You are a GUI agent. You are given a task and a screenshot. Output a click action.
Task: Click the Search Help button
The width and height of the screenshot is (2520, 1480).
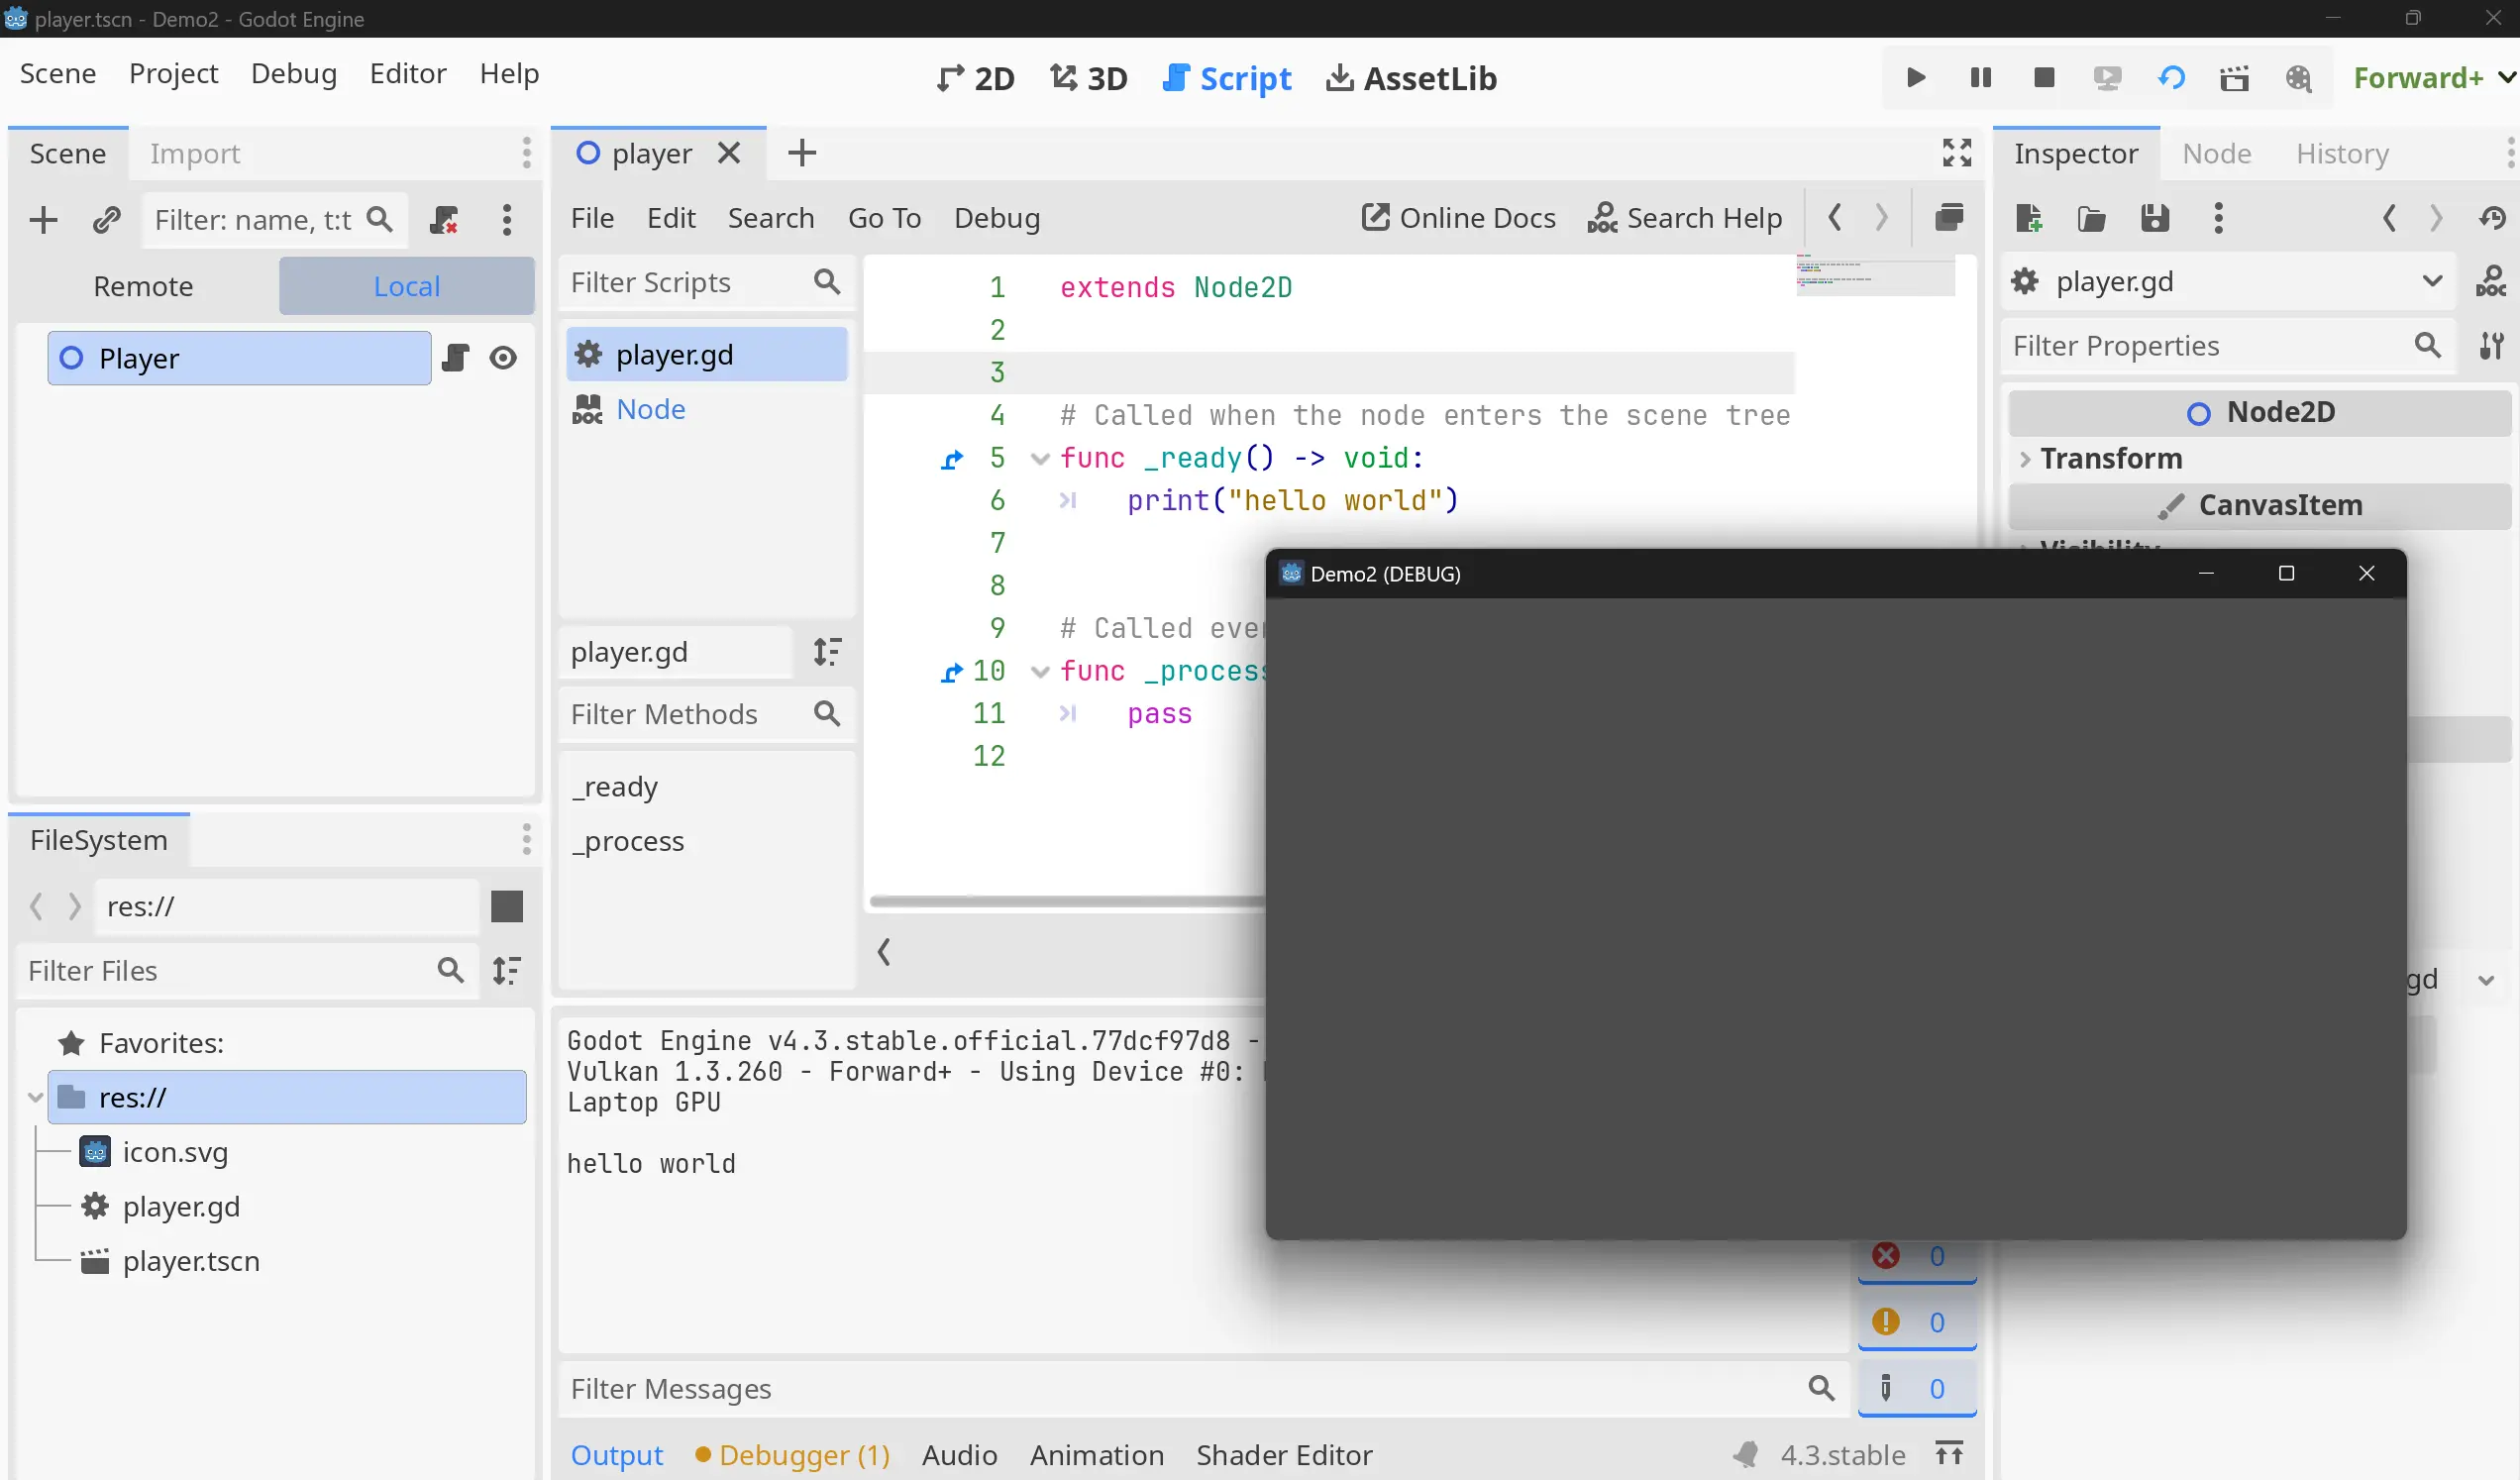tap(1685, 218)
